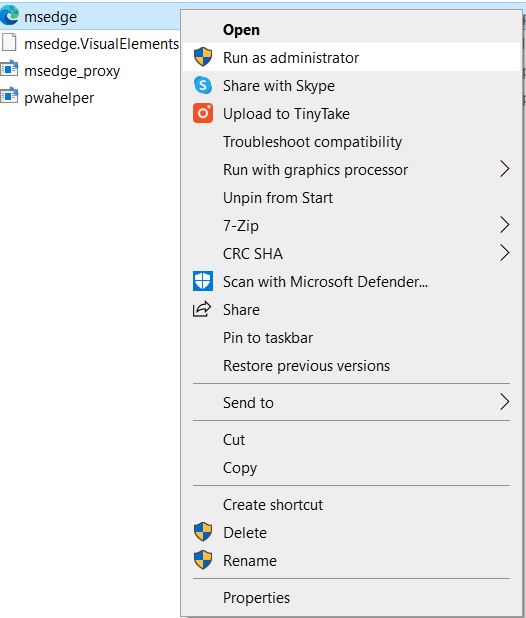Expand the CRC SHA submenu arrow
The image size is (526, 618).
click(x=505, y=253)
